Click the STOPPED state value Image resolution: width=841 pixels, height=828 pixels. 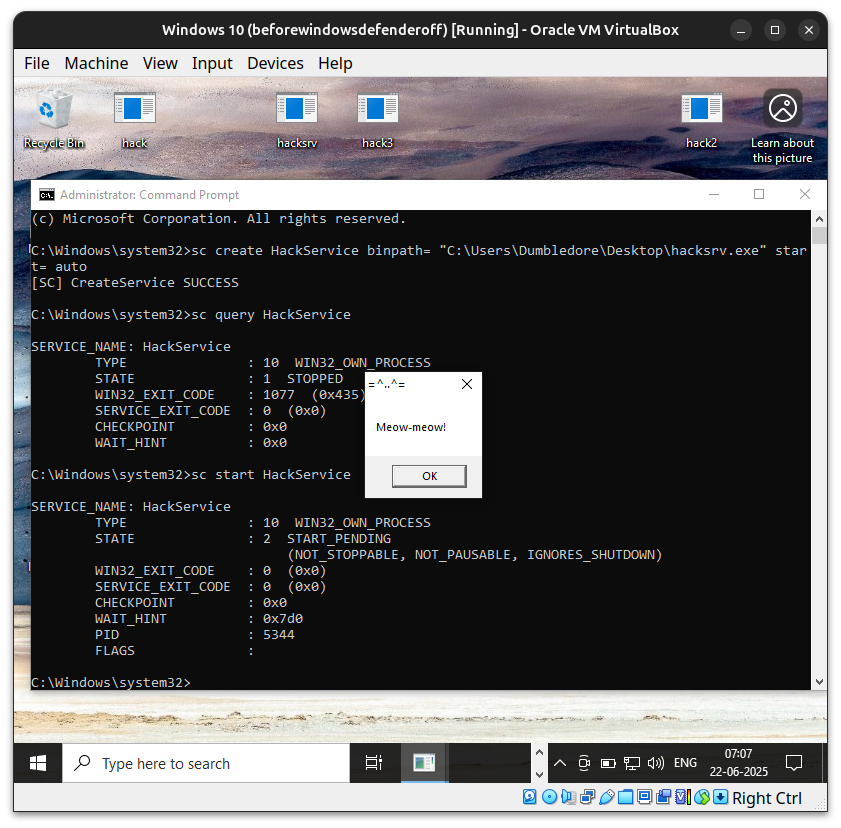click(x=315, y=379)
